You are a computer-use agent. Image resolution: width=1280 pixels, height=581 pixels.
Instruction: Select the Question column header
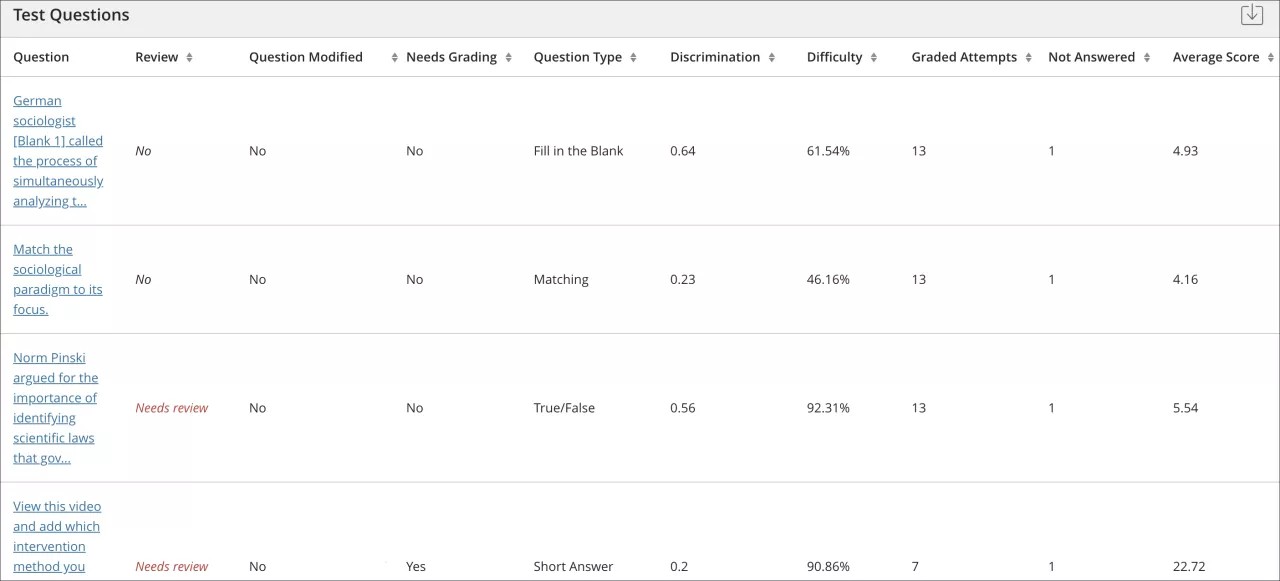pyautogui.click(x=41, y=57)
